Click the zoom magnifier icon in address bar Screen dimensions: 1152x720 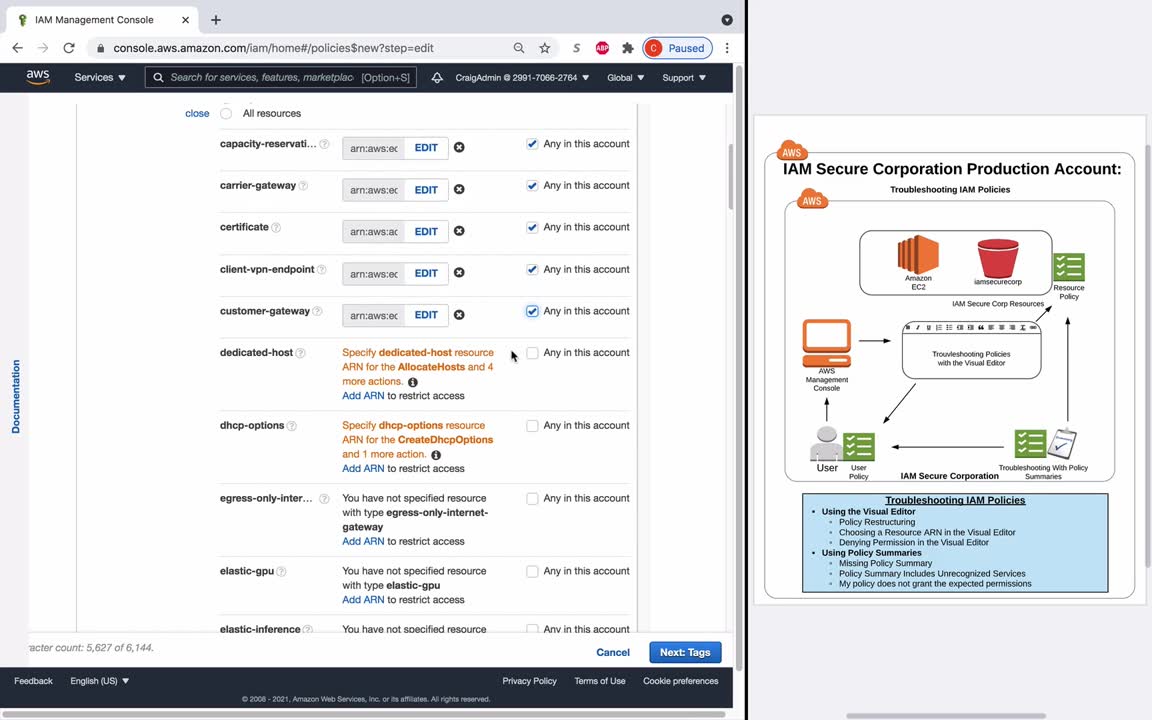coord(519,48)
